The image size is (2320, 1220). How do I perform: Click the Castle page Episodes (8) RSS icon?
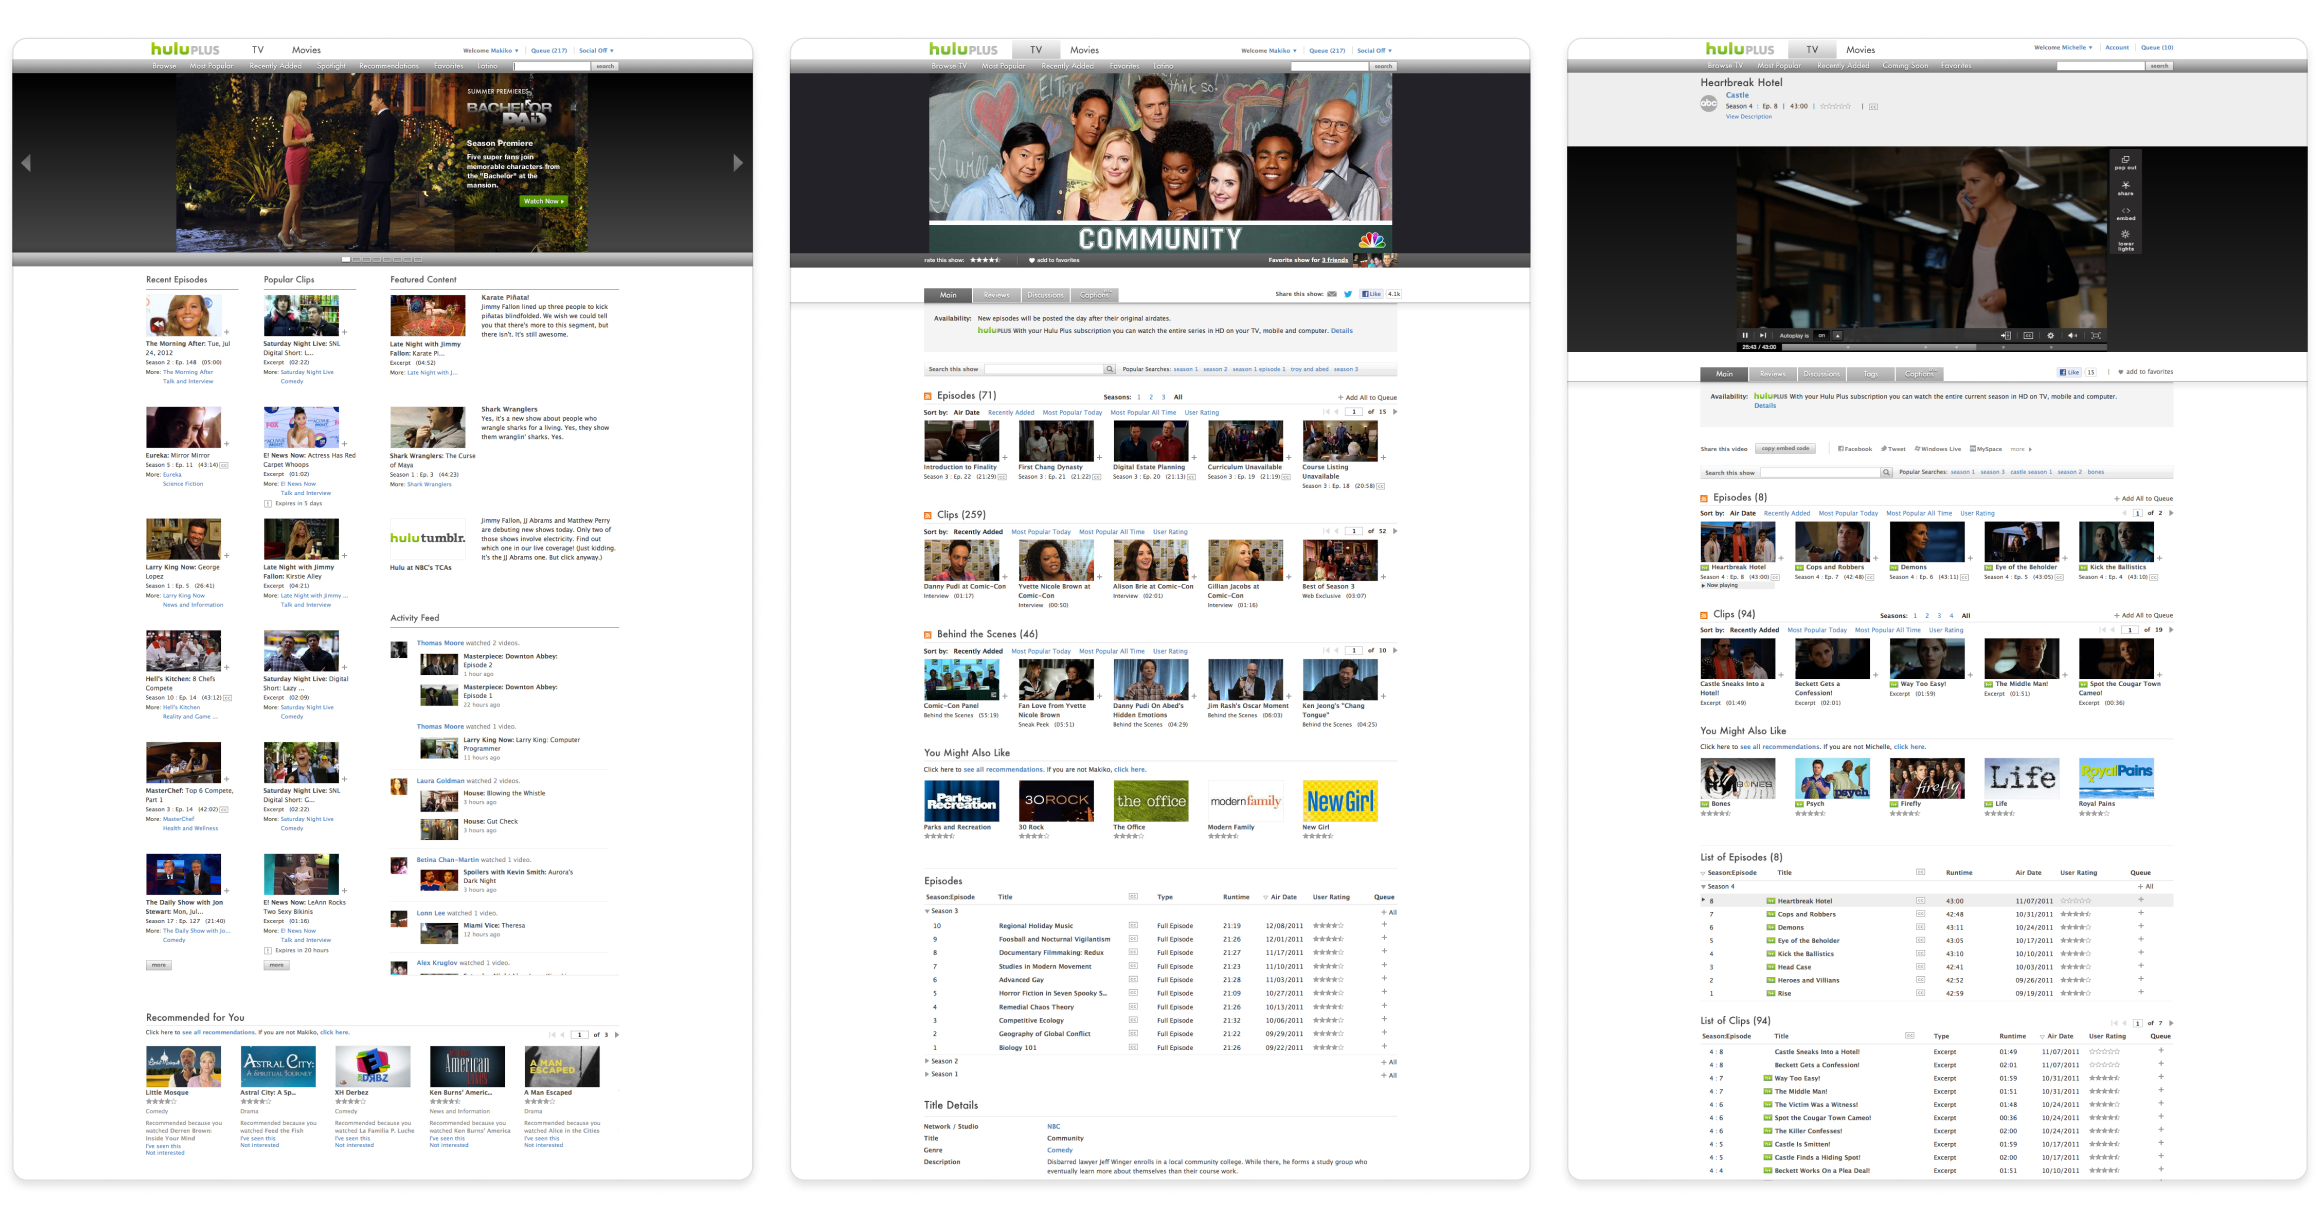coord(1704,498)
